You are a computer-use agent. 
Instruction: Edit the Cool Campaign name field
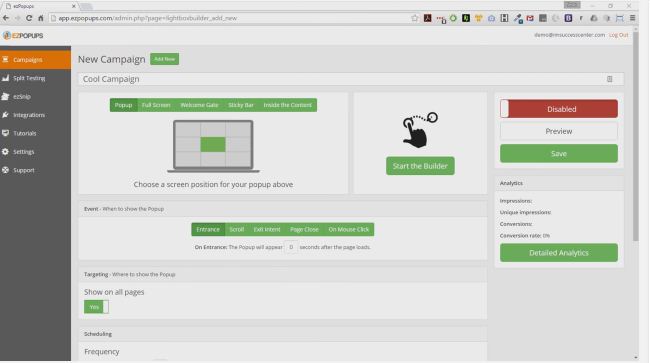(351, 79)
